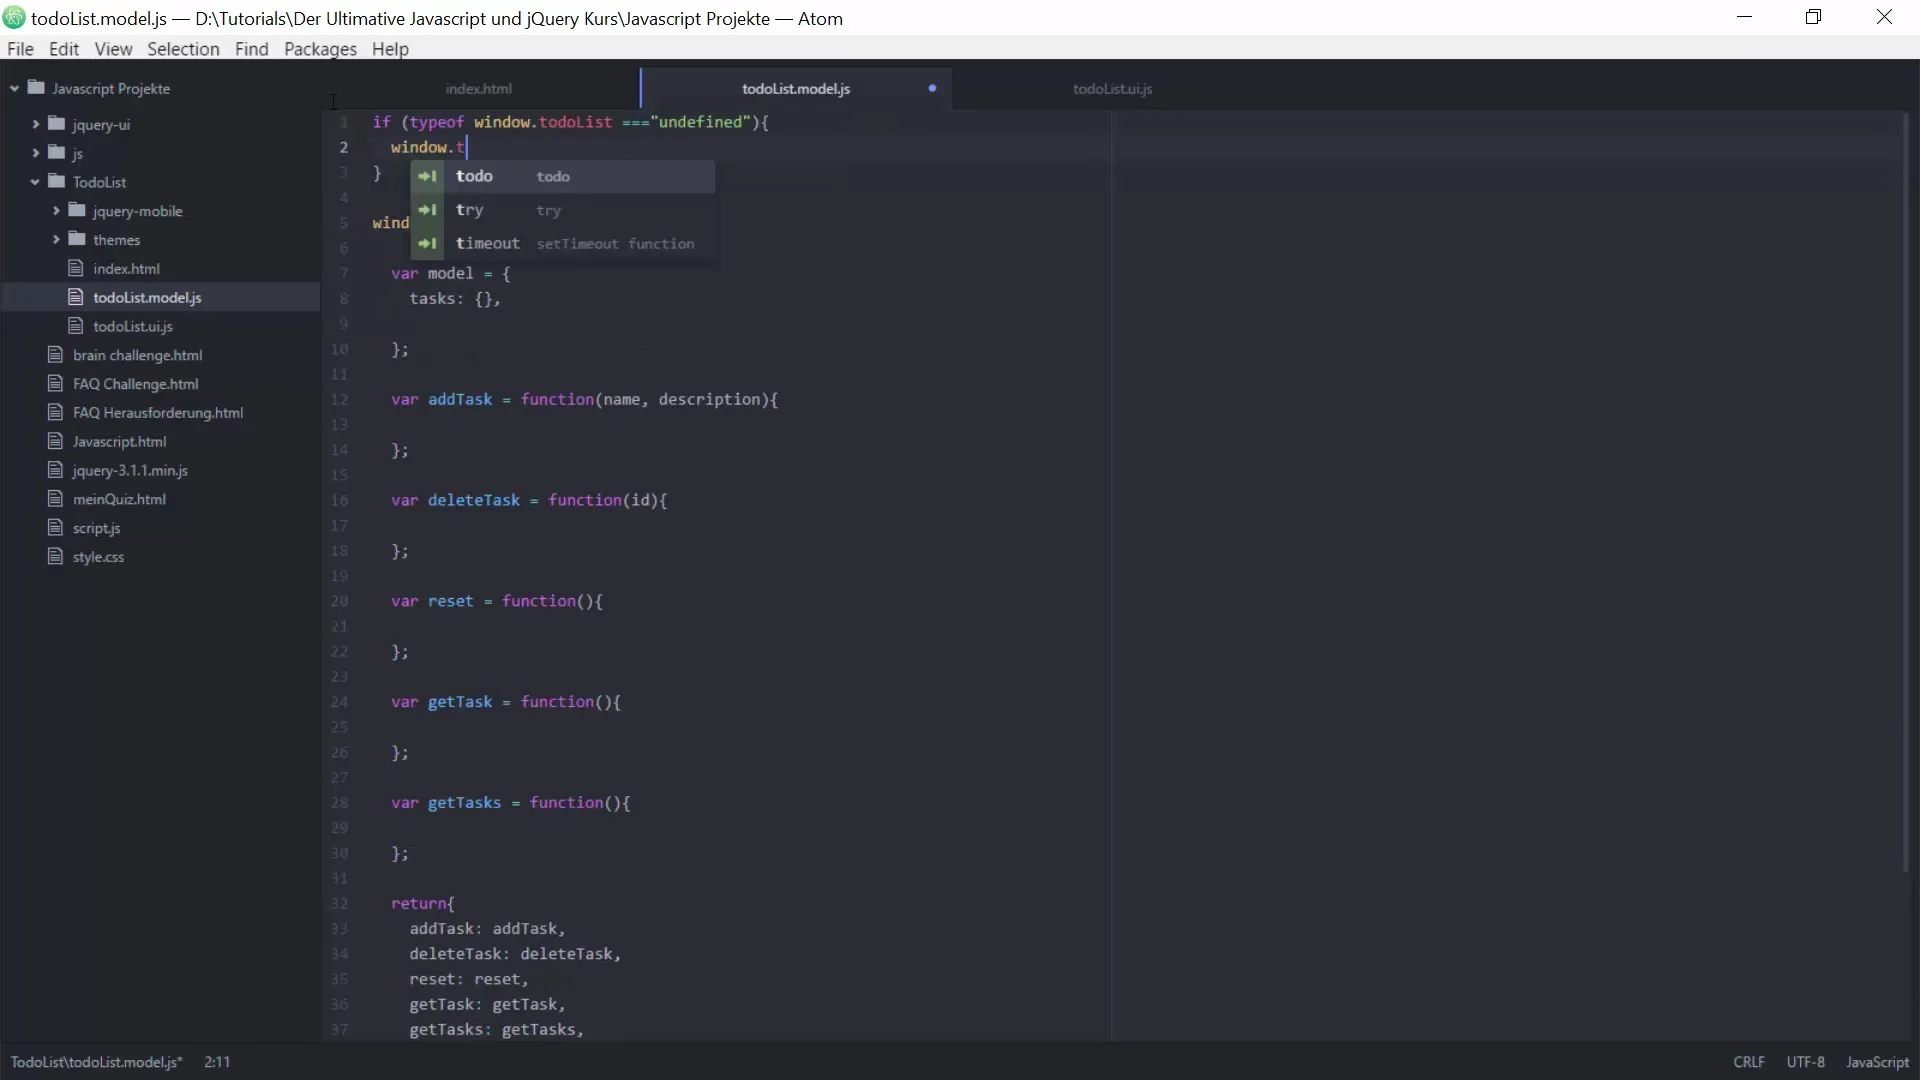Screen dimensions: 1920x1080
Task: Click line number 32 in gutter
Action: (x=340, y=903)
